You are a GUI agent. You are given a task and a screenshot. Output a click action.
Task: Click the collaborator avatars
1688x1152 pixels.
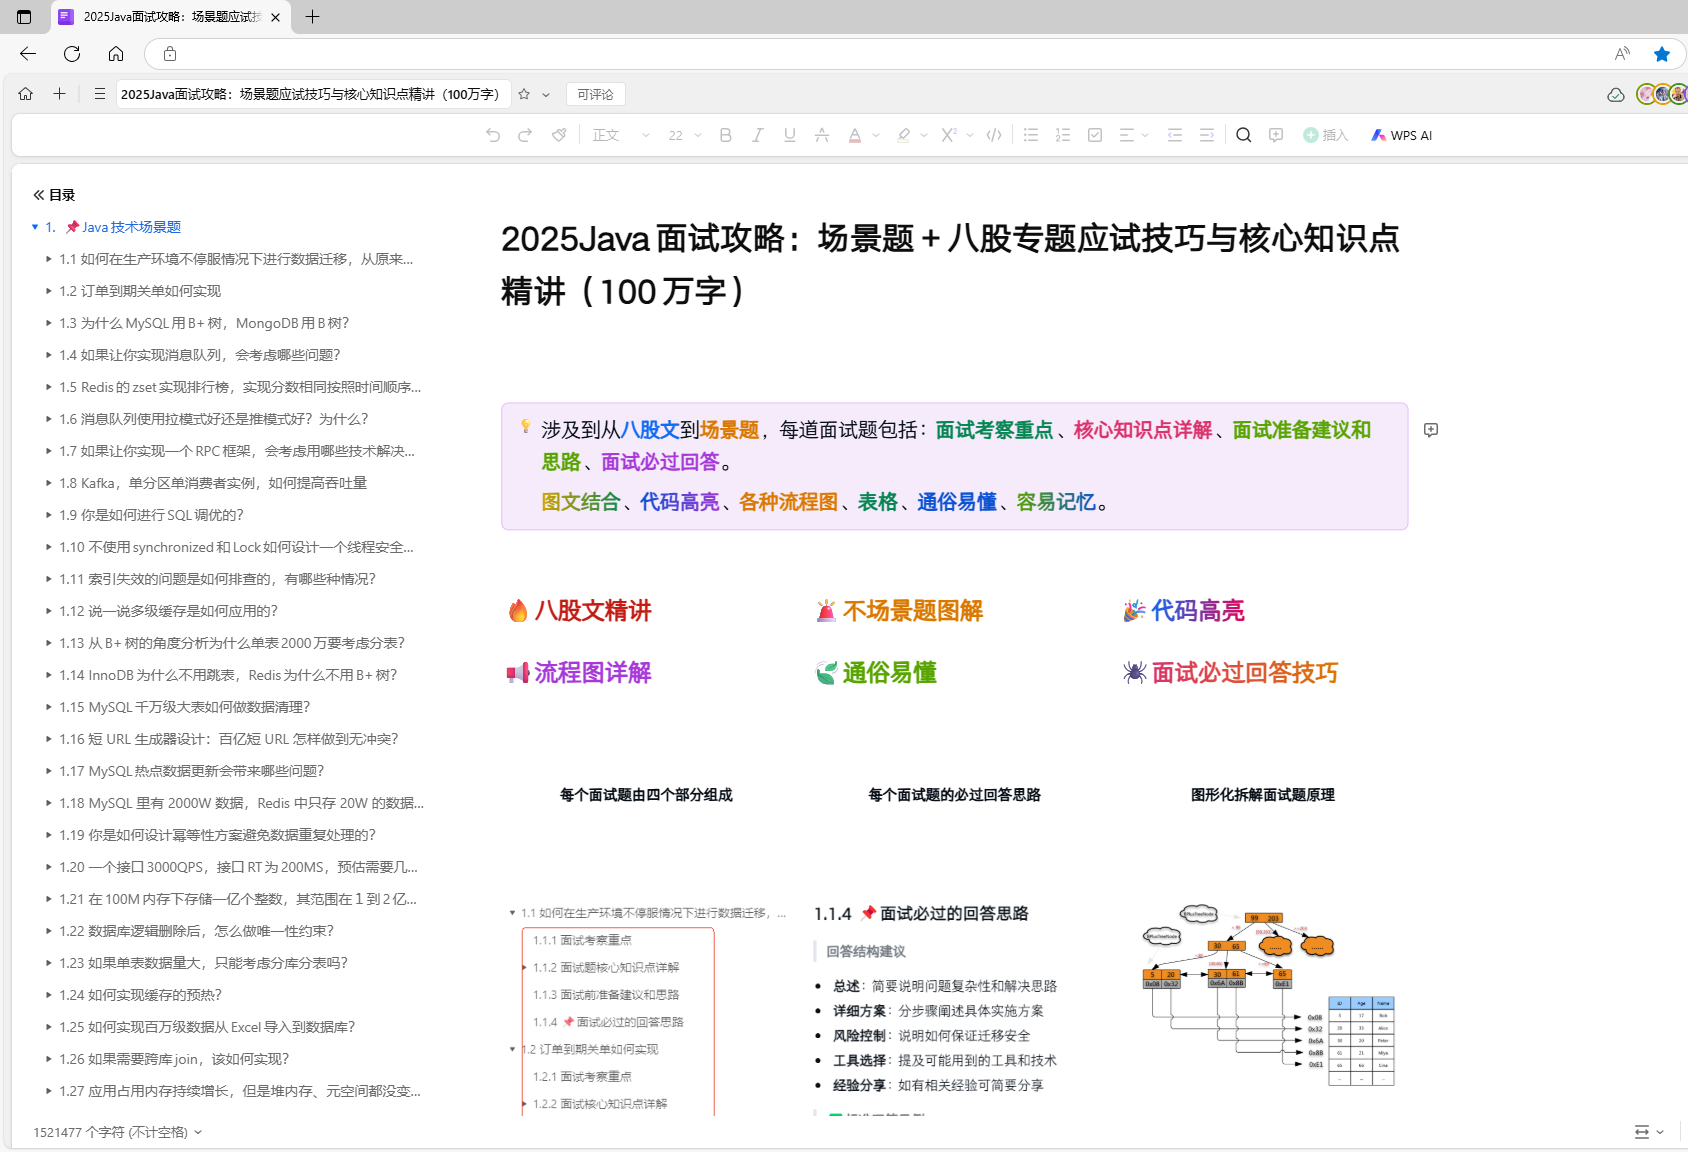point(1662,94)
